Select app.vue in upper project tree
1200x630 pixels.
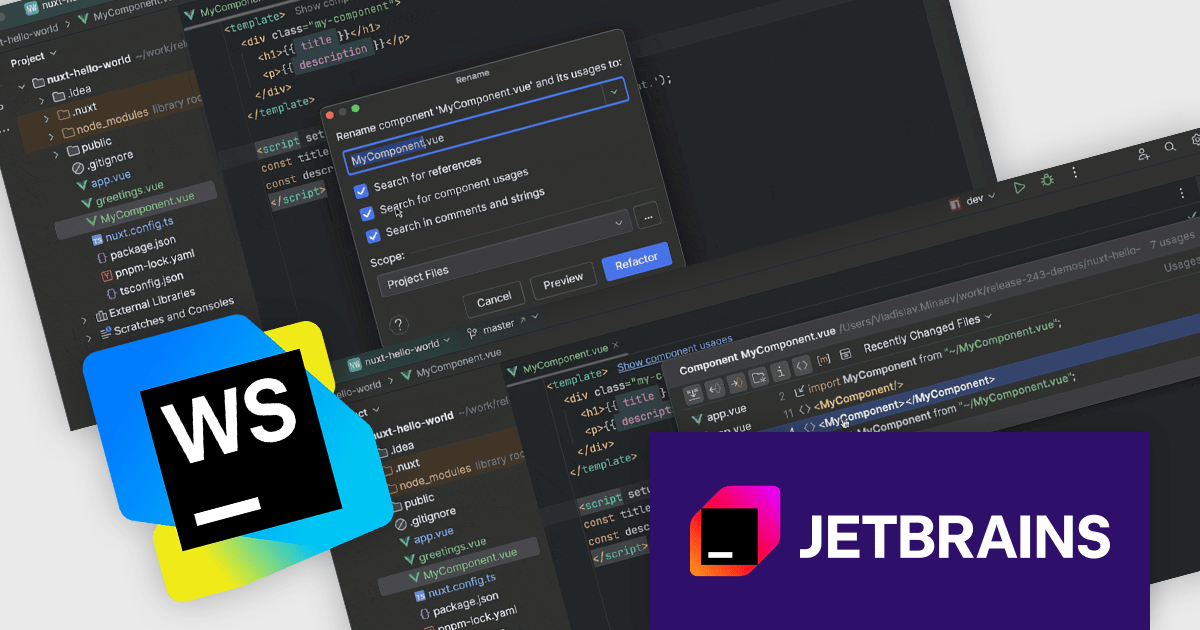tap(103, 181)
